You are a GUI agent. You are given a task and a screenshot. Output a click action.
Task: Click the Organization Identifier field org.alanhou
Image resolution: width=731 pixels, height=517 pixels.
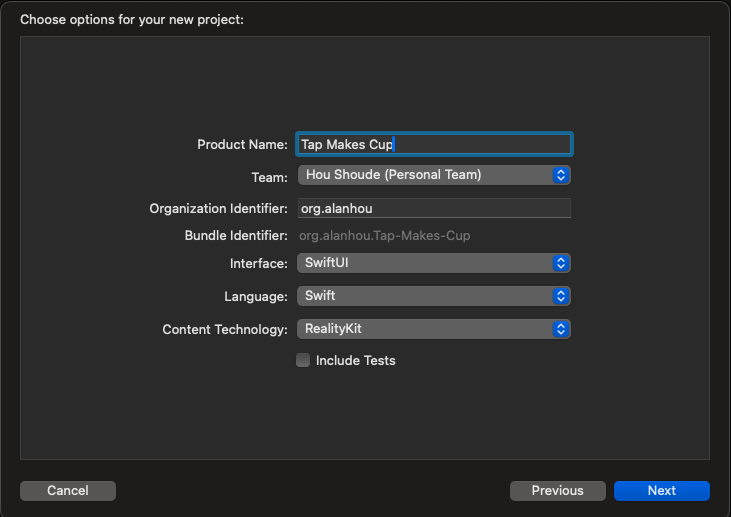click(433, 208)
